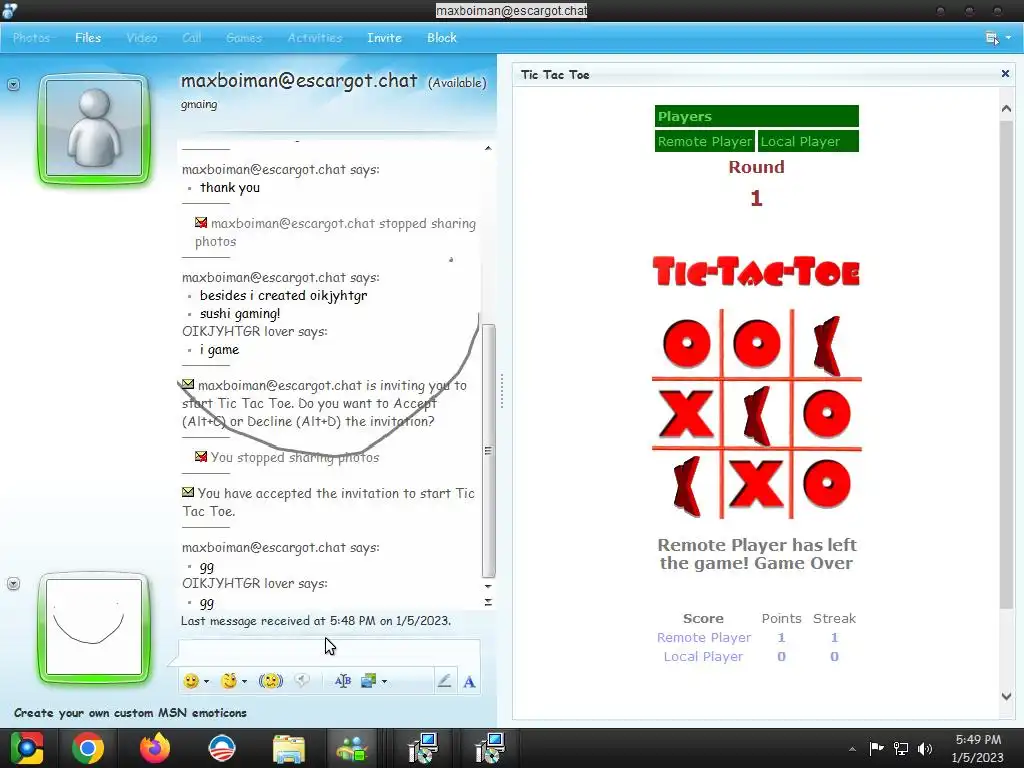Send a nudge with the shaking-face icon
Screen dimensions: 1024x768
[270, 681]
